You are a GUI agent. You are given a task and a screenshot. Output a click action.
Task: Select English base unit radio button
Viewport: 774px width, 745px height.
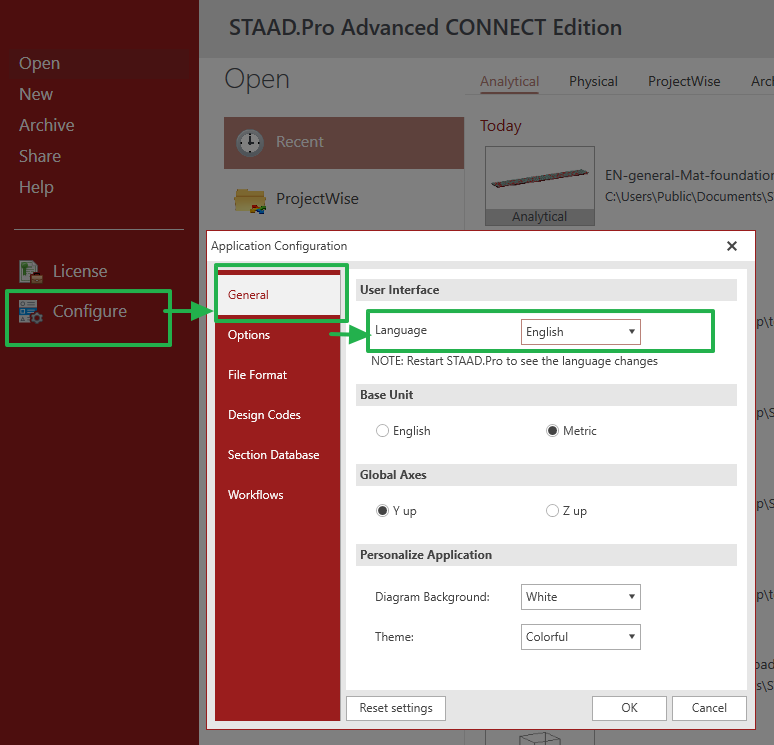coord(382,431)
